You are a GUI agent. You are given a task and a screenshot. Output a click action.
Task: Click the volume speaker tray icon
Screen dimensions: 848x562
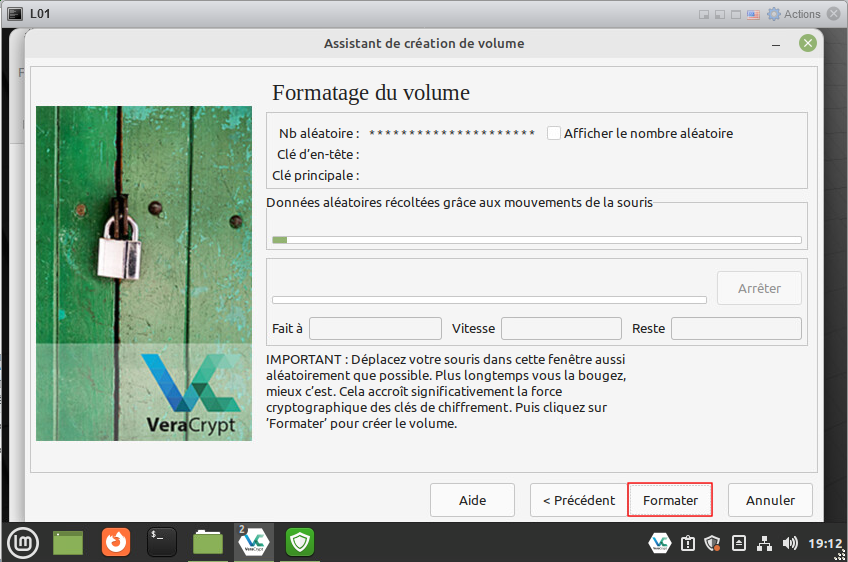(790, 543)
